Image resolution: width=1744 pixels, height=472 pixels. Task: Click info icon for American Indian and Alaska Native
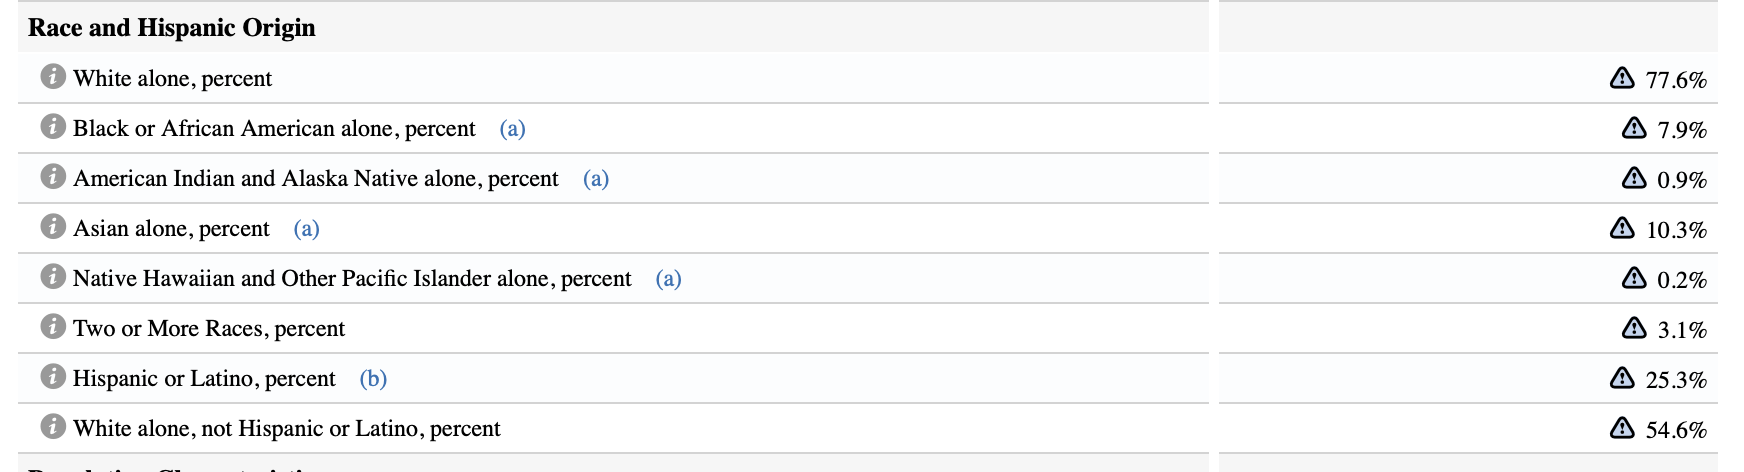click(53, 177)
